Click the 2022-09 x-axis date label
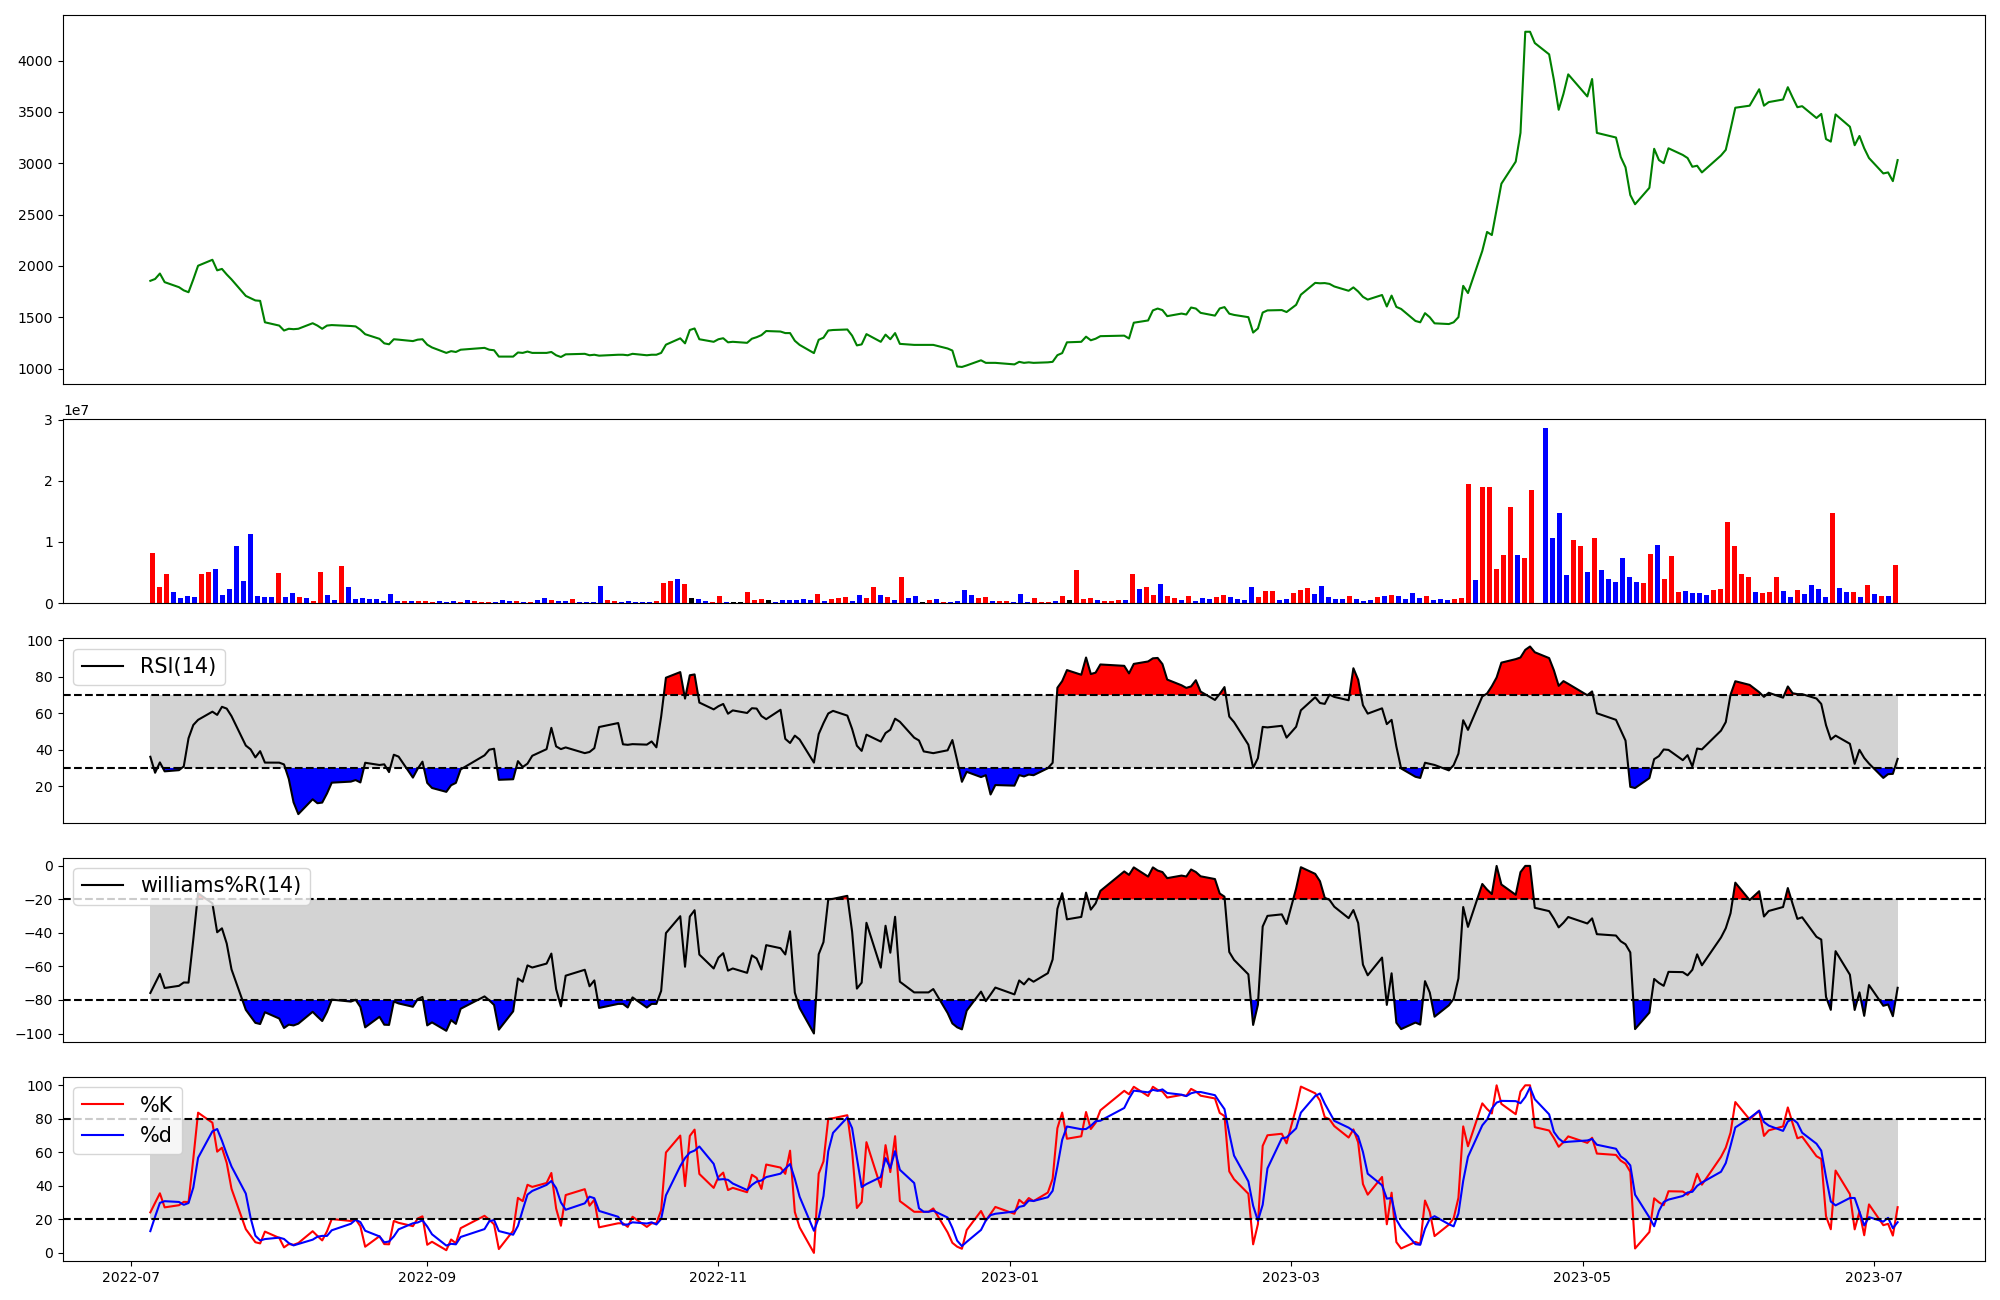Image resolution: width=2000 pixels, height=1300 pixels. tap(427, 1277)
